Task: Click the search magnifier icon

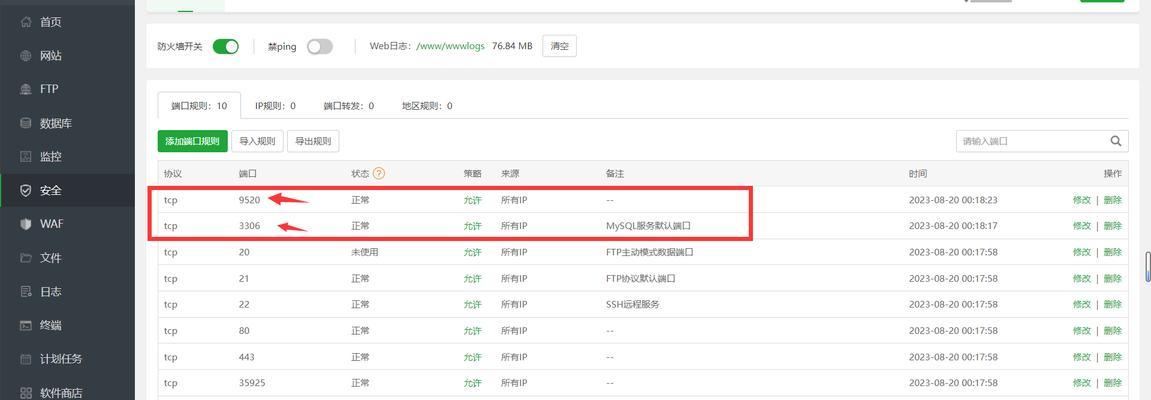Action: coord(1116,141)
